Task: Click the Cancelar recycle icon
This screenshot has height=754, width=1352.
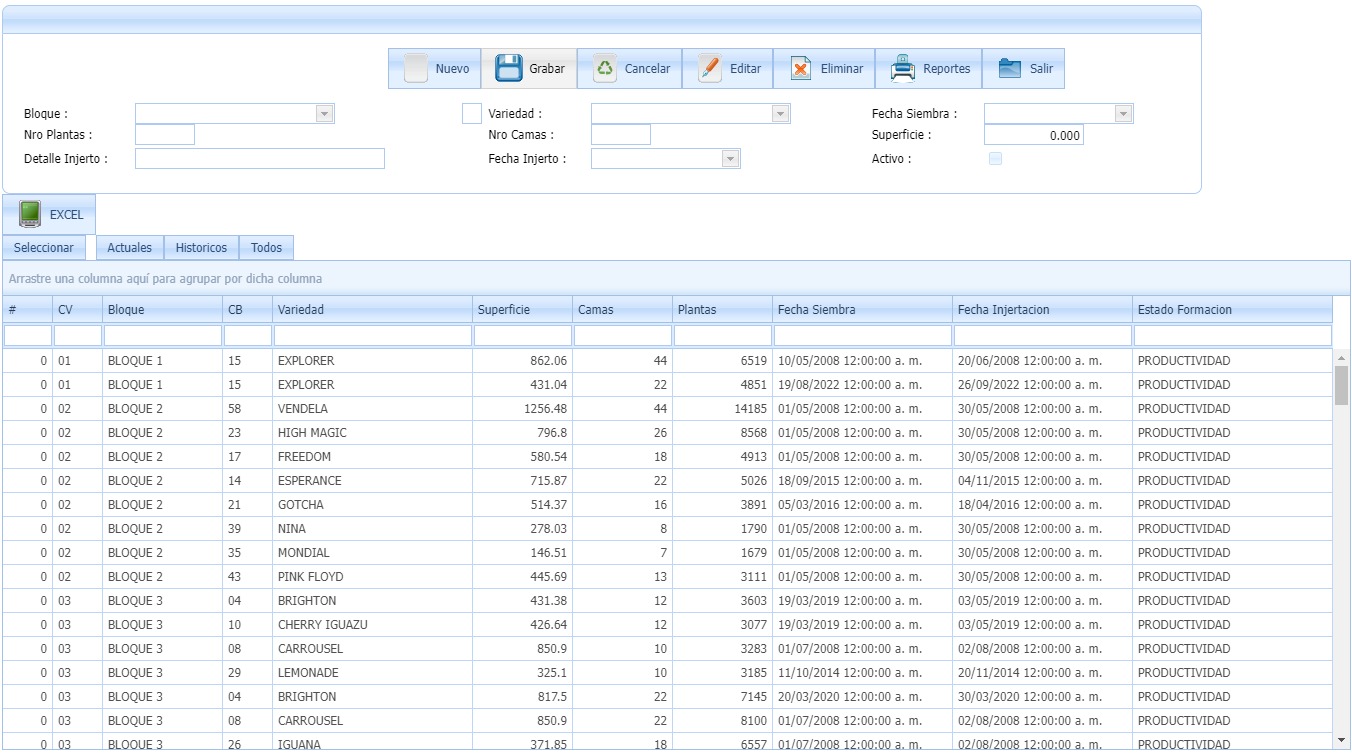Action: coord(605,69)
